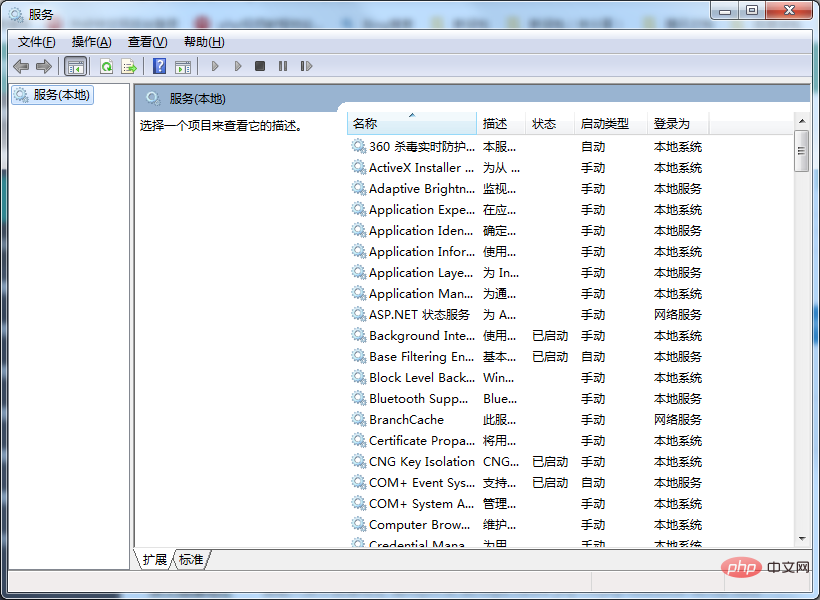
Task: Click 网络服务 login in ASP.NET 状态服务 row
Action: pyautogui.click(x=678, y=314)
